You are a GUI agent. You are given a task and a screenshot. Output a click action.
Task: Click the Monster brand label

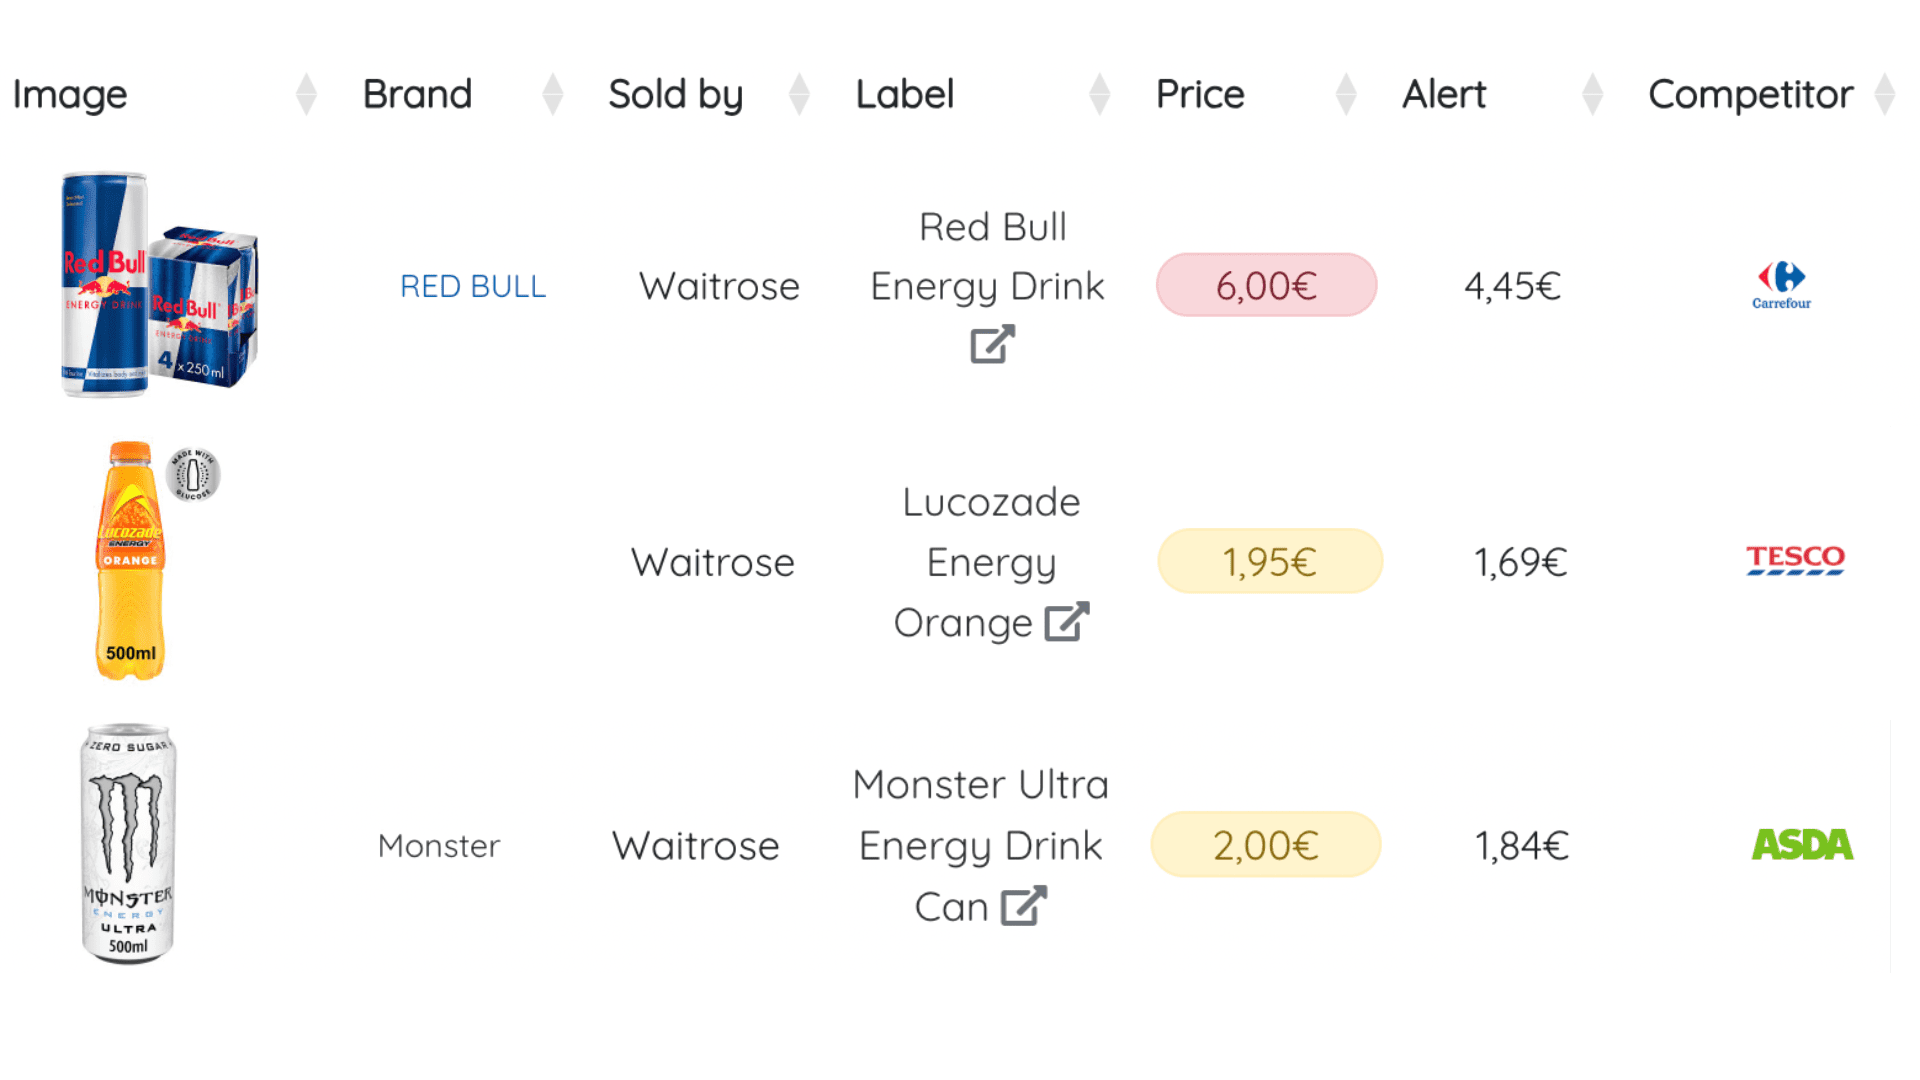point(438,845)
